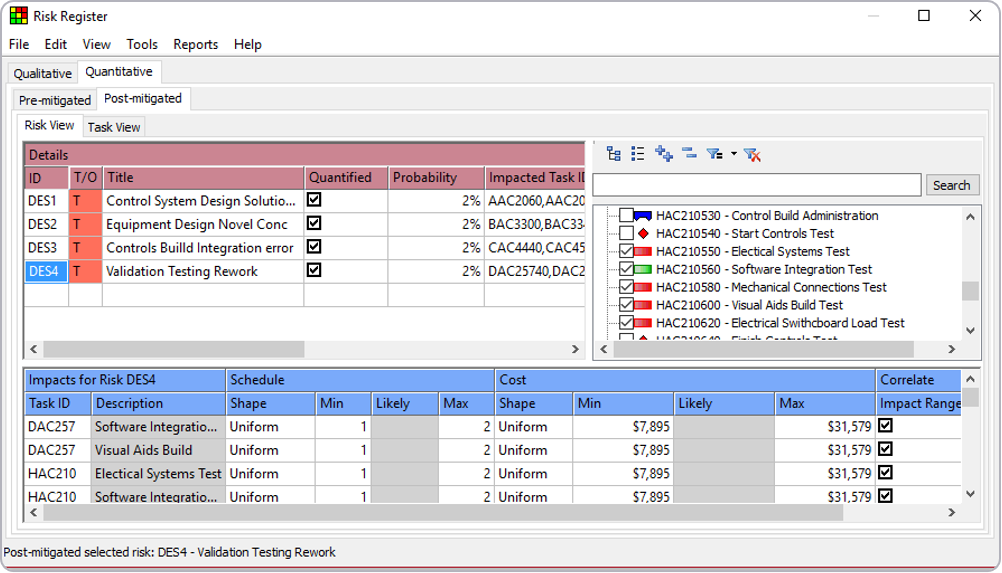Screen dimensions: 1002x573
Task: Check the HAC210530 Control Build Administration box
Action: (626, 215)
